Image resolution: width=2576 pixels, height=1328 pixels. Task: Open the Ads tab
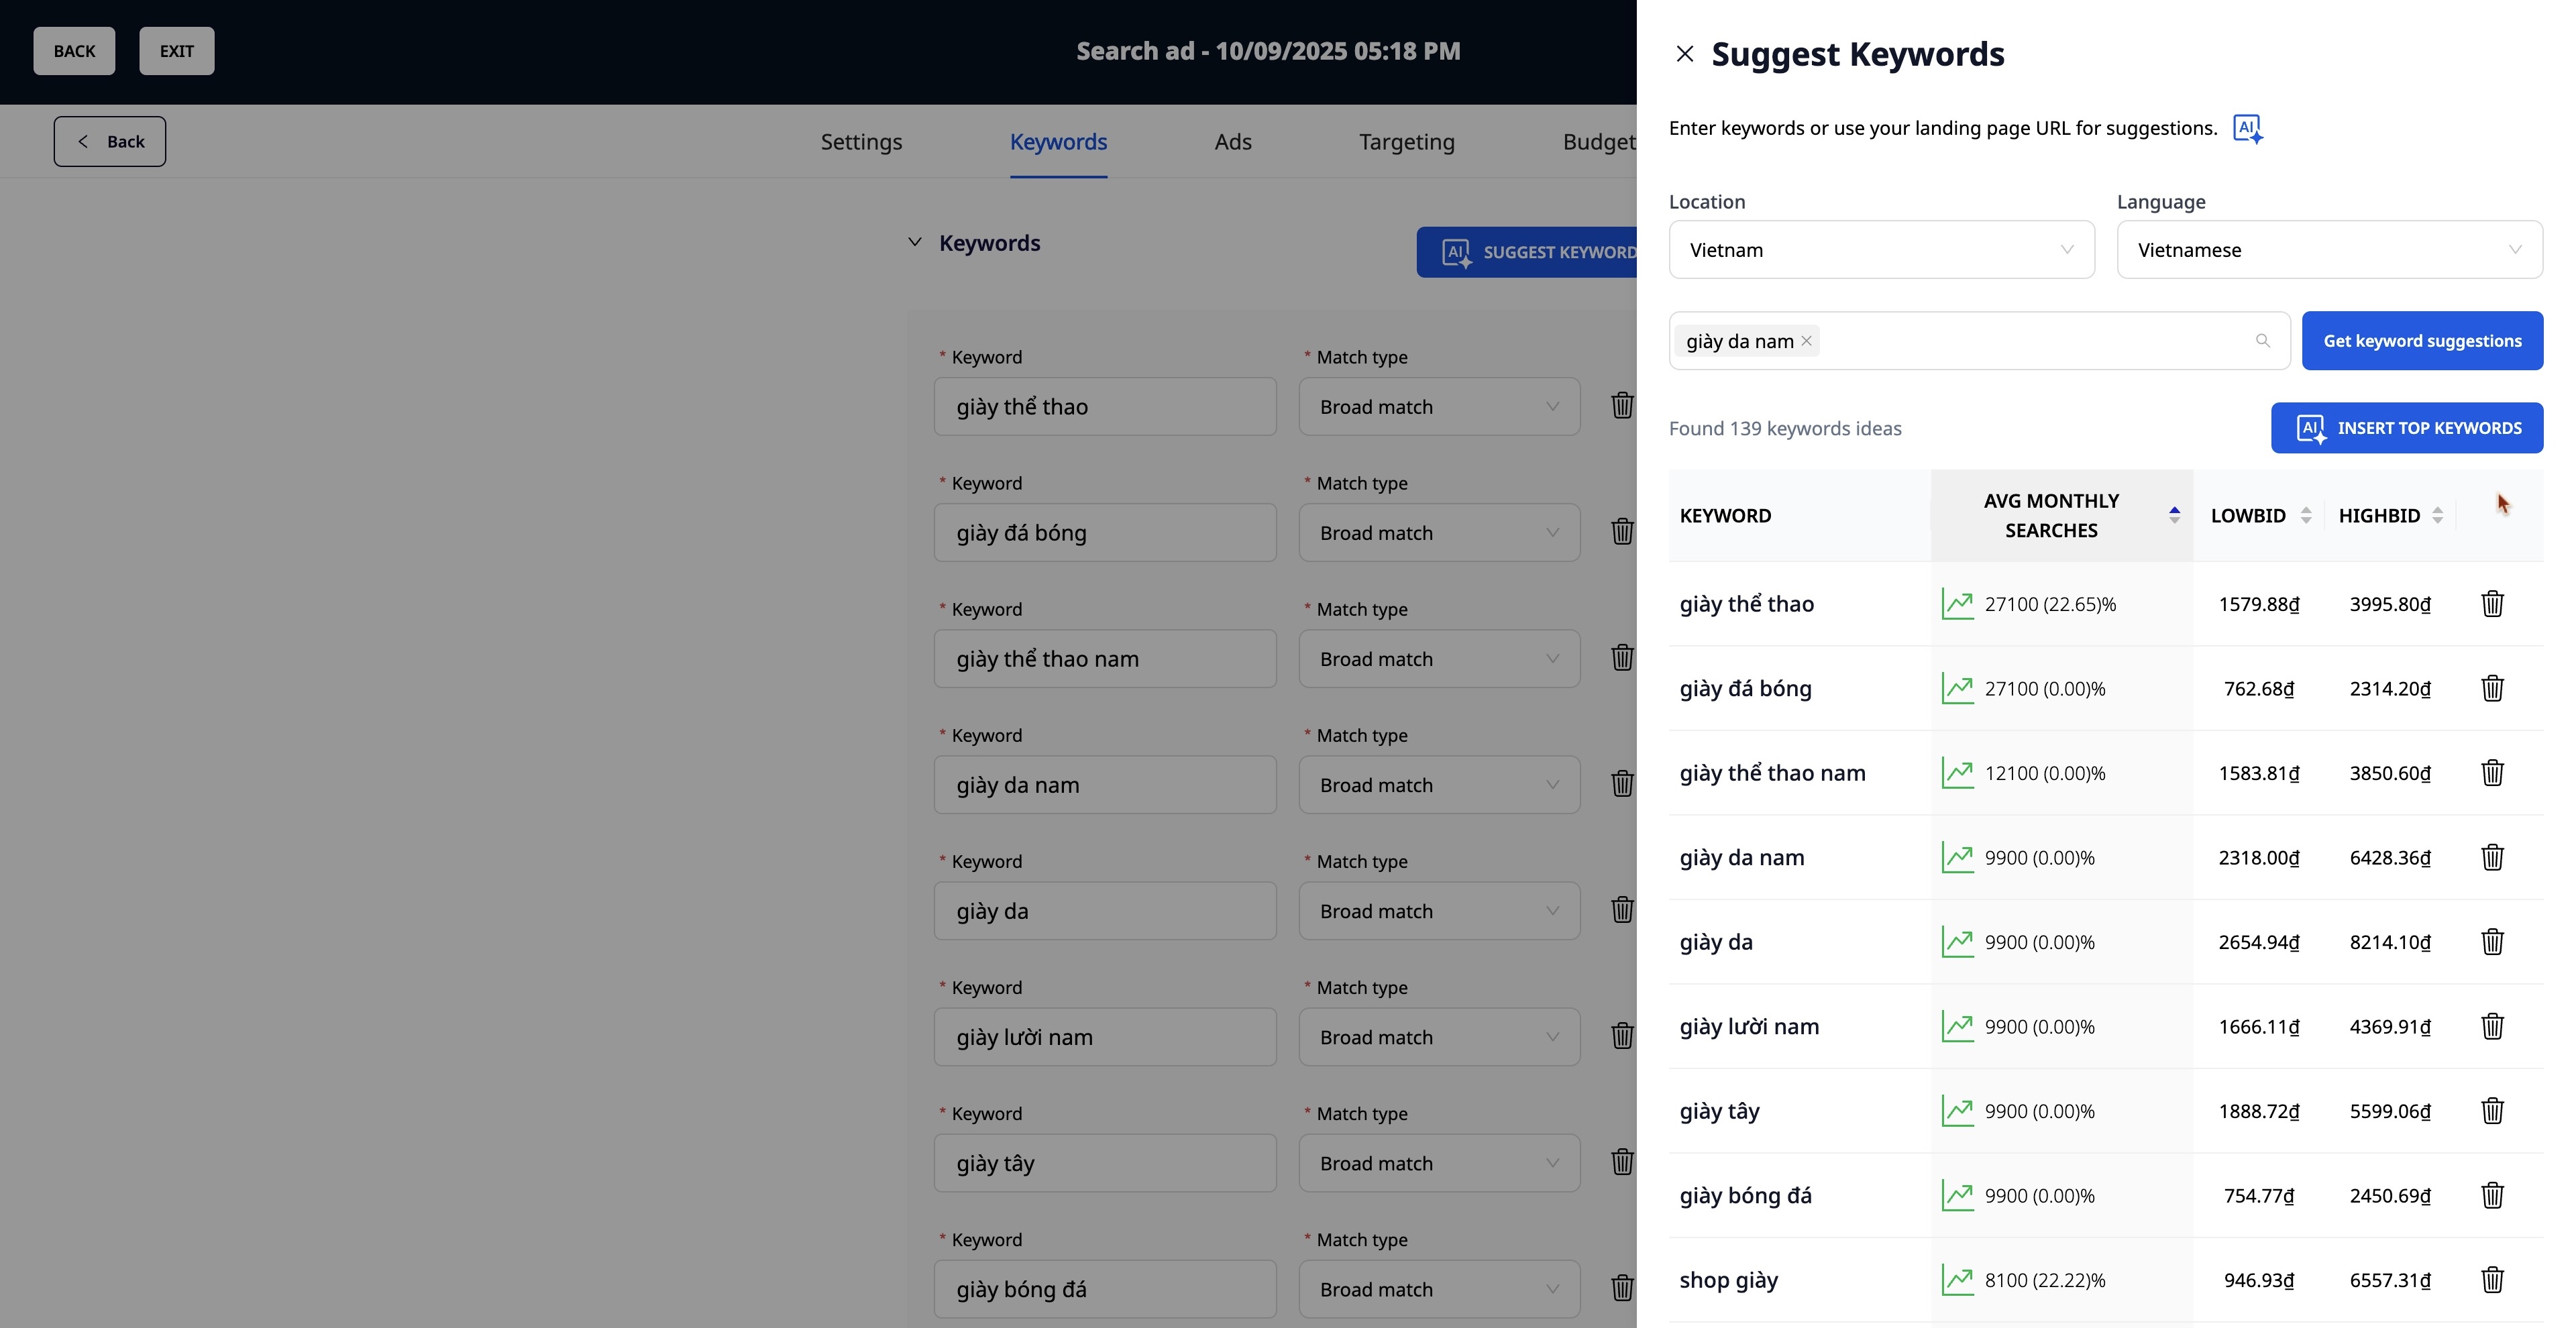click(x=1232, y=142)
